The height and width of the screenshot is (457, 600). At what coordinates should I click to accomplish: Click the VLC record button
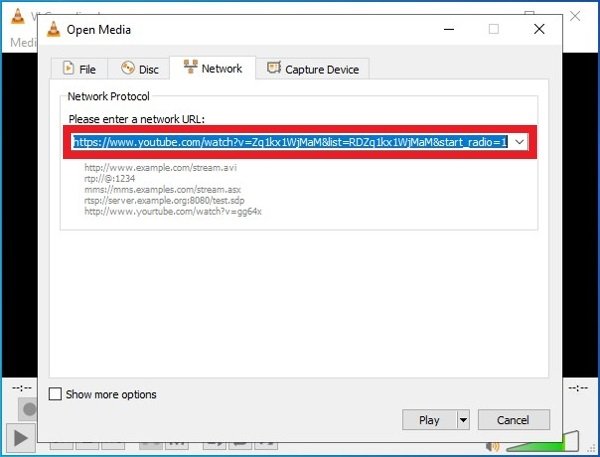[29, 409]
